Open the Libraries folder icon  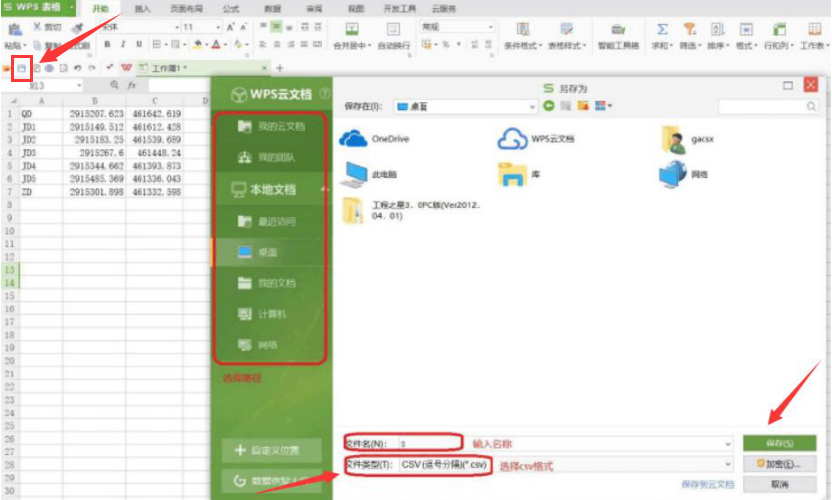[x=512, y=175]
